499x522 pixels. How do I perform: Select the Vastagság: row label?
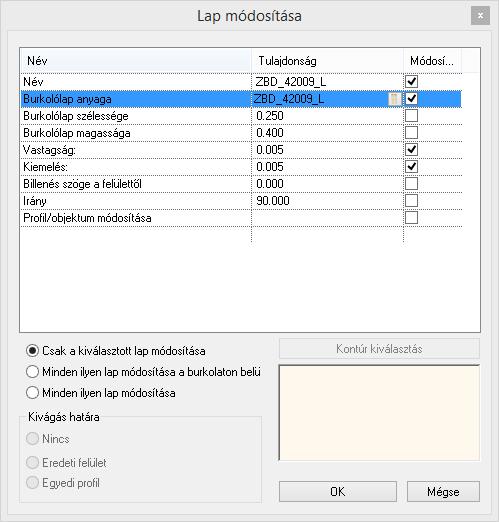tap(49, 150)
